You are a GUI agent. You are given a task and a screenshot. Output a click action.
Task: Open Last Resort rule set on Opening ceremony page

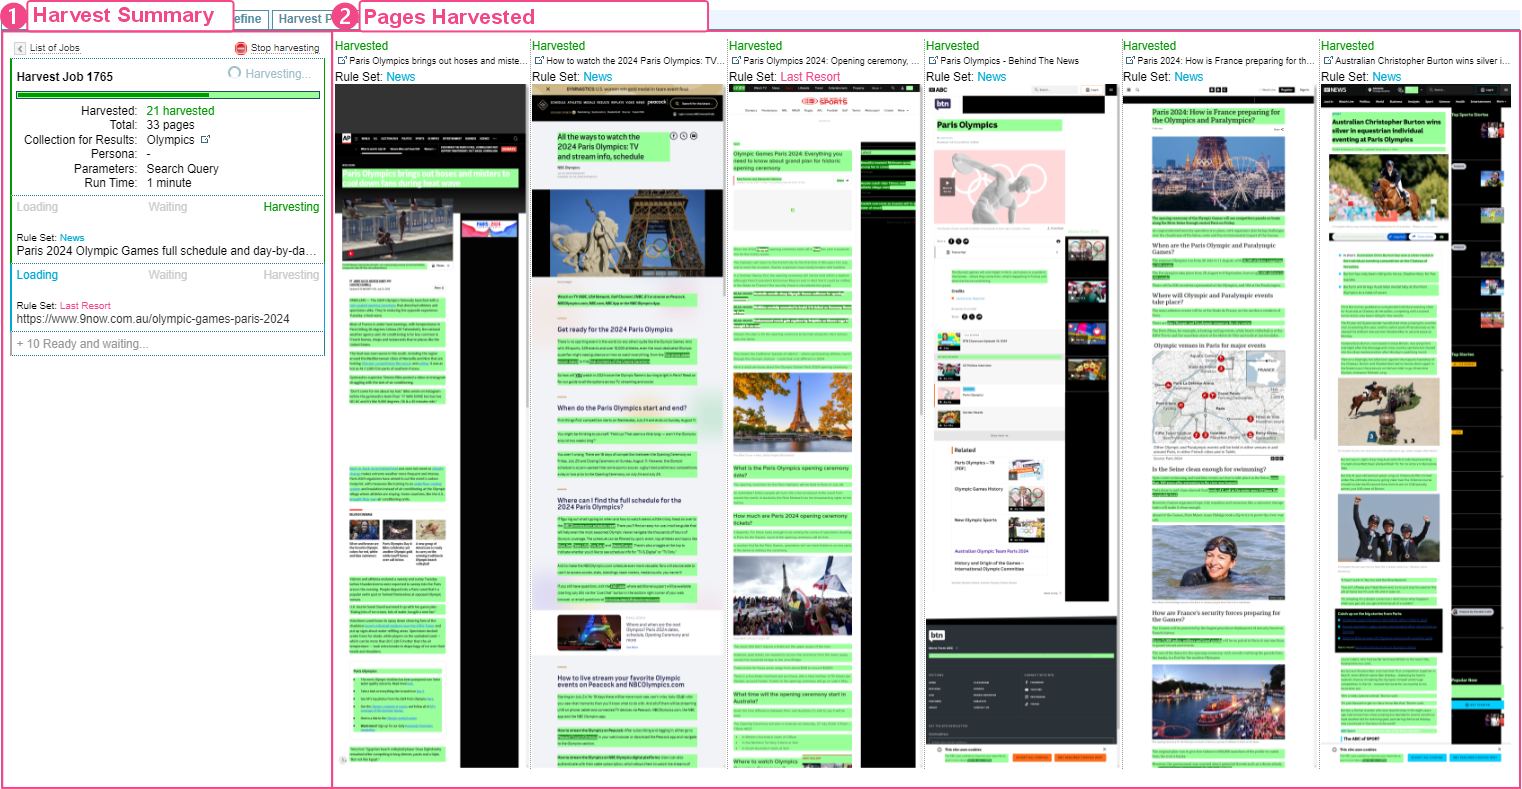(810, 77)
